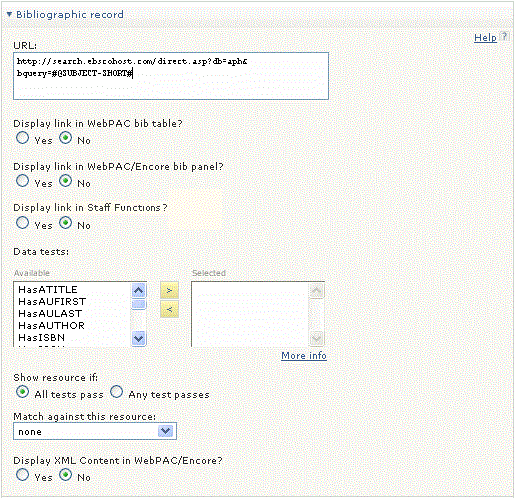Screen dimensions: 515x498
Task: Select Yes for WebPAC bib table link
Action: [x=22, y=138]
